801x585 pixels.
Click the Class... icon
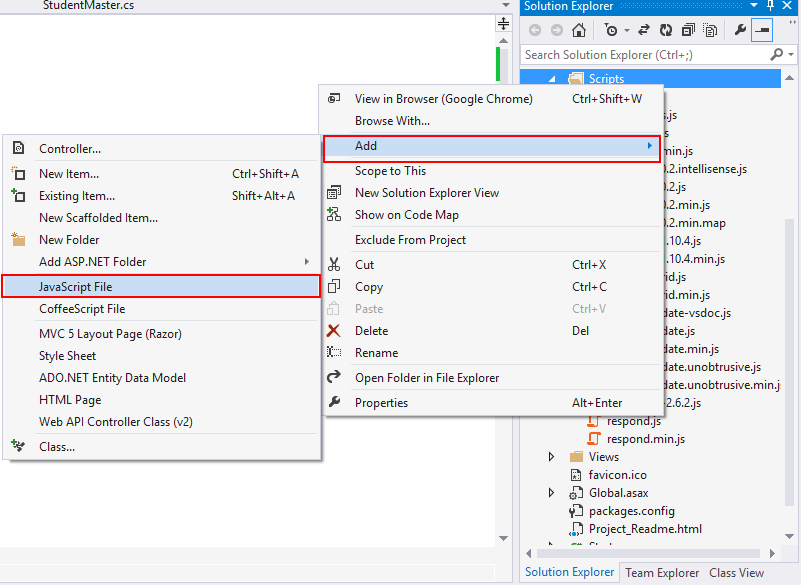(x=18, y=446)
